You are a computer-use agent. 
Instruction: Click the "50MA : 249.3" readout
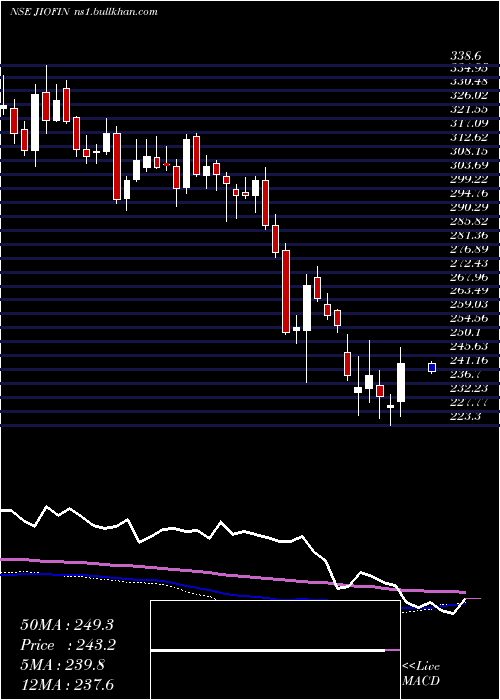(69, 625)
